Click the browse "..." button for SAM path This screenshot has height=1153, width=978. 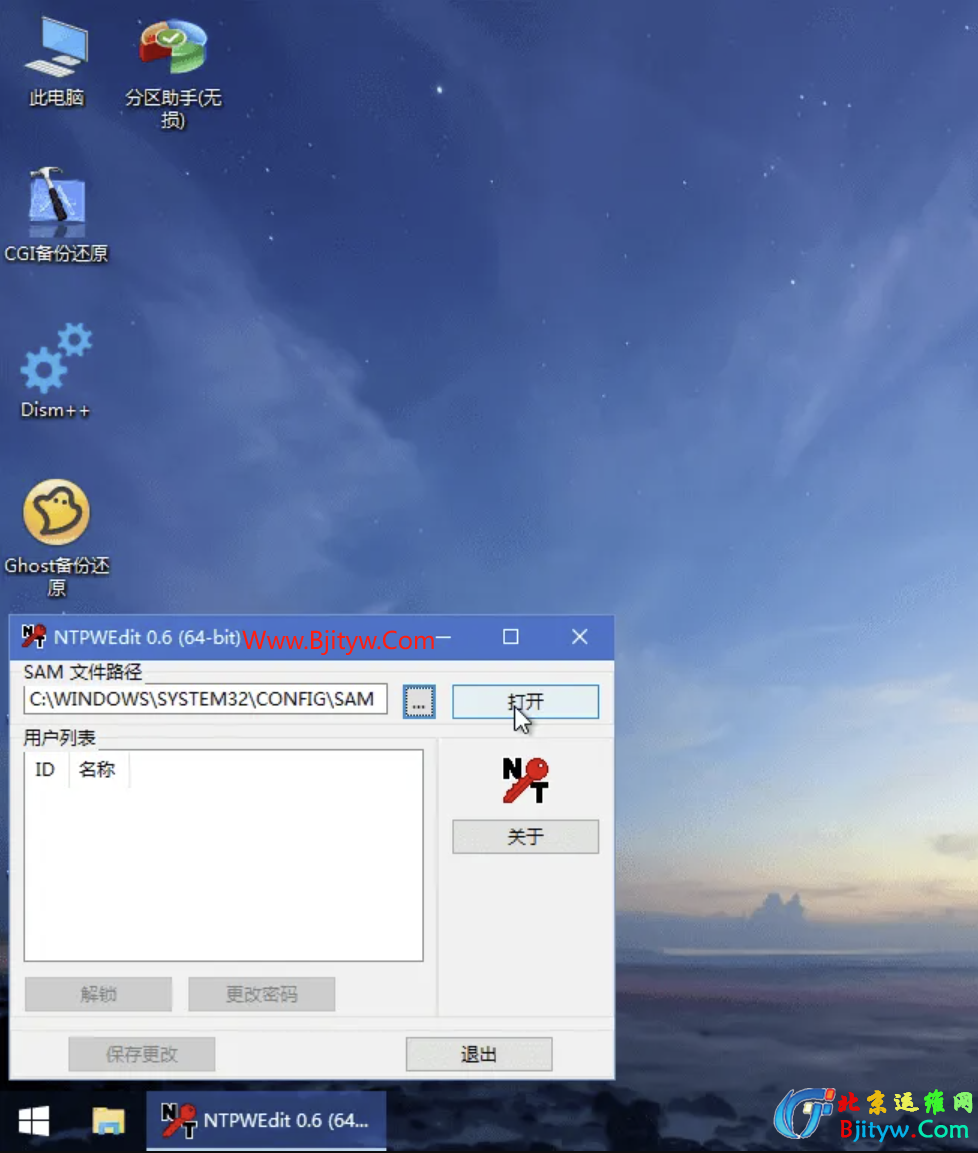(x=419, y=701)
